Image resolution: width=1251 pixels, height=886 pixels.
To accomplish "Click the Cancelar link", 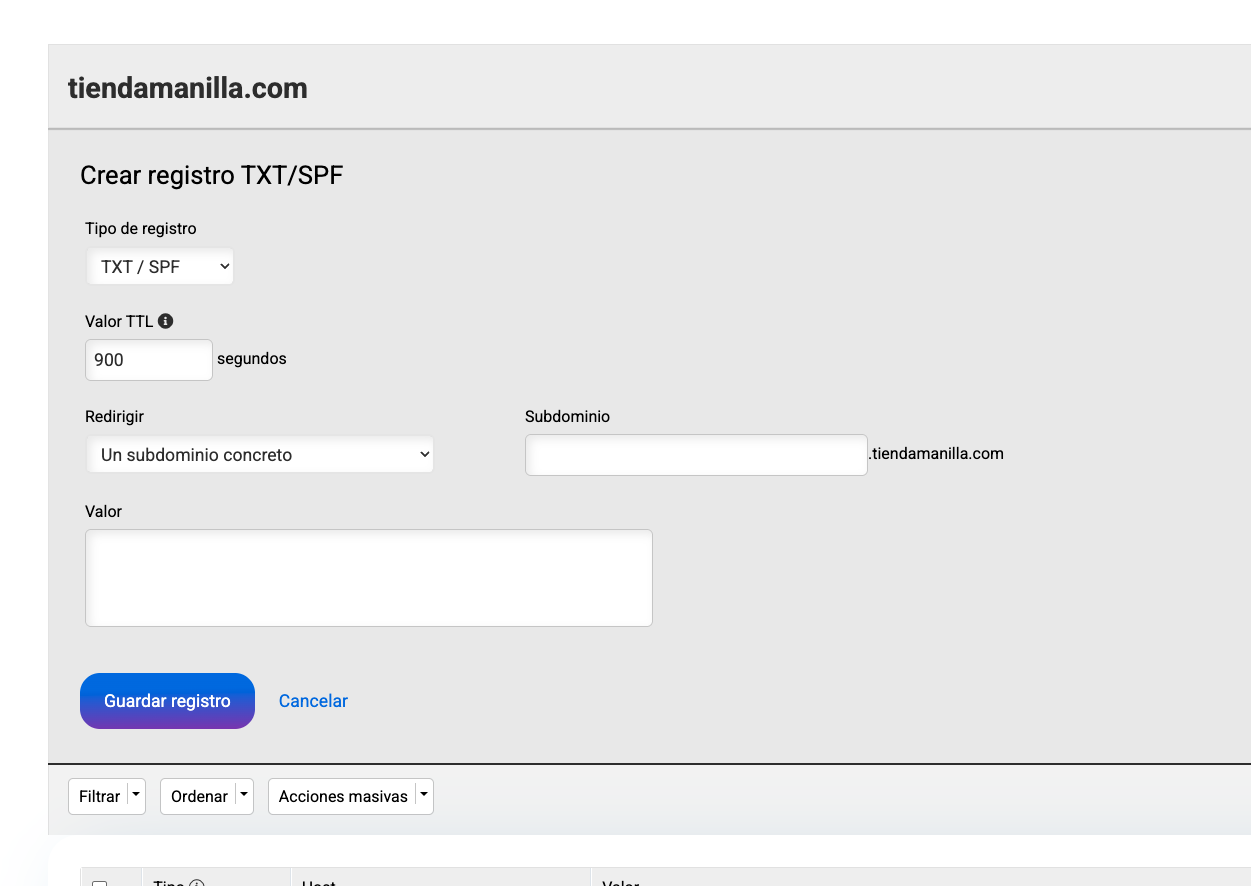I will [313, 701].
